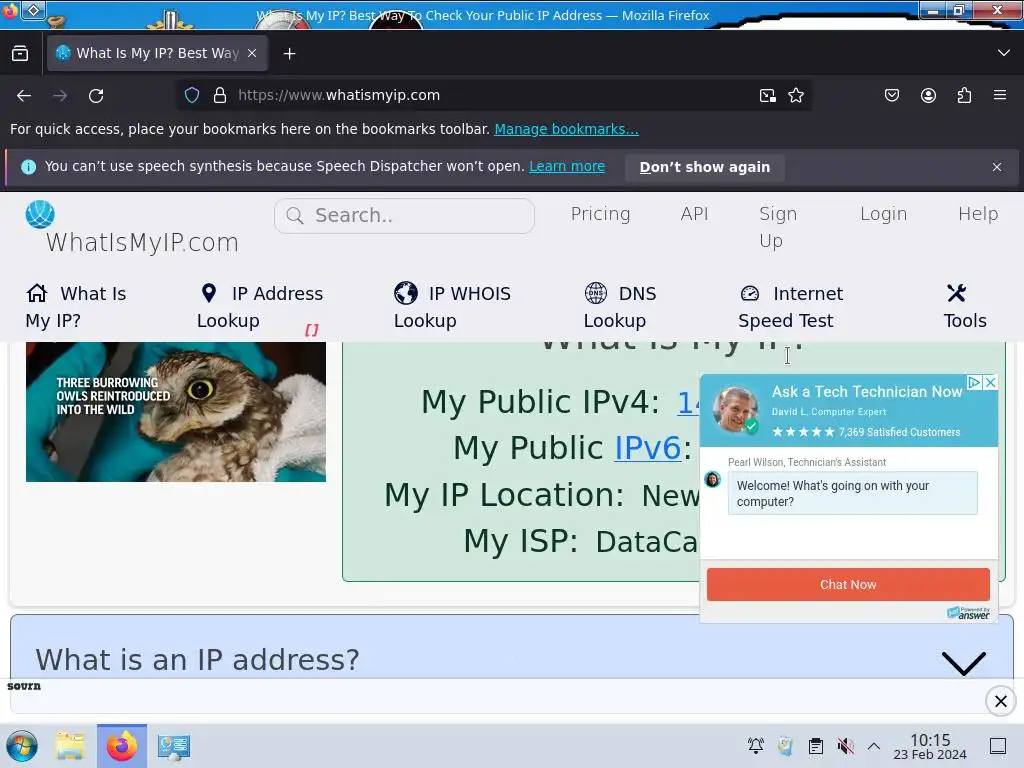Click the forward navigation arrow
The height and width of the screenshot is (768, 1024).
60,96
